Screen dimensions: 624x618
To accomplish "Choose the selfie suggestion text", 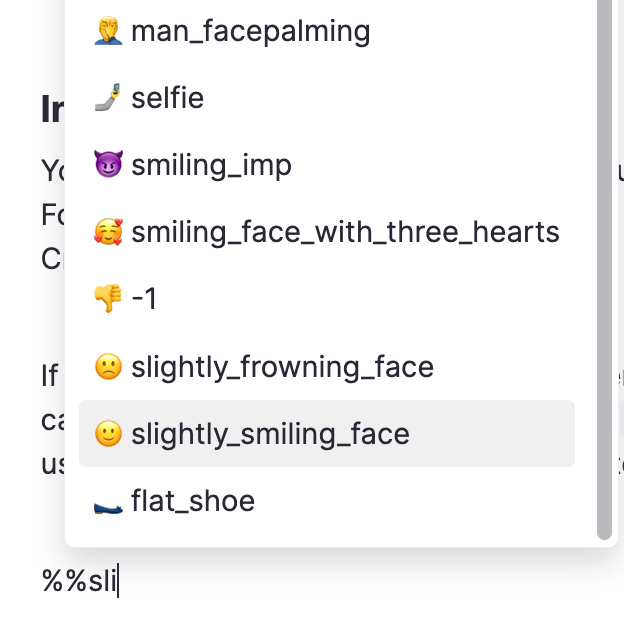I will 167,98.
